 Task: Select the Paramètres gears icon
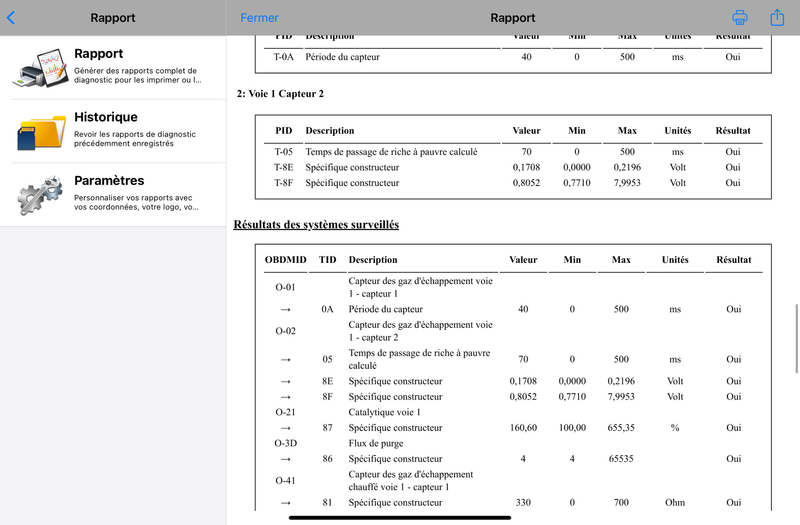(x=41, y=194)
